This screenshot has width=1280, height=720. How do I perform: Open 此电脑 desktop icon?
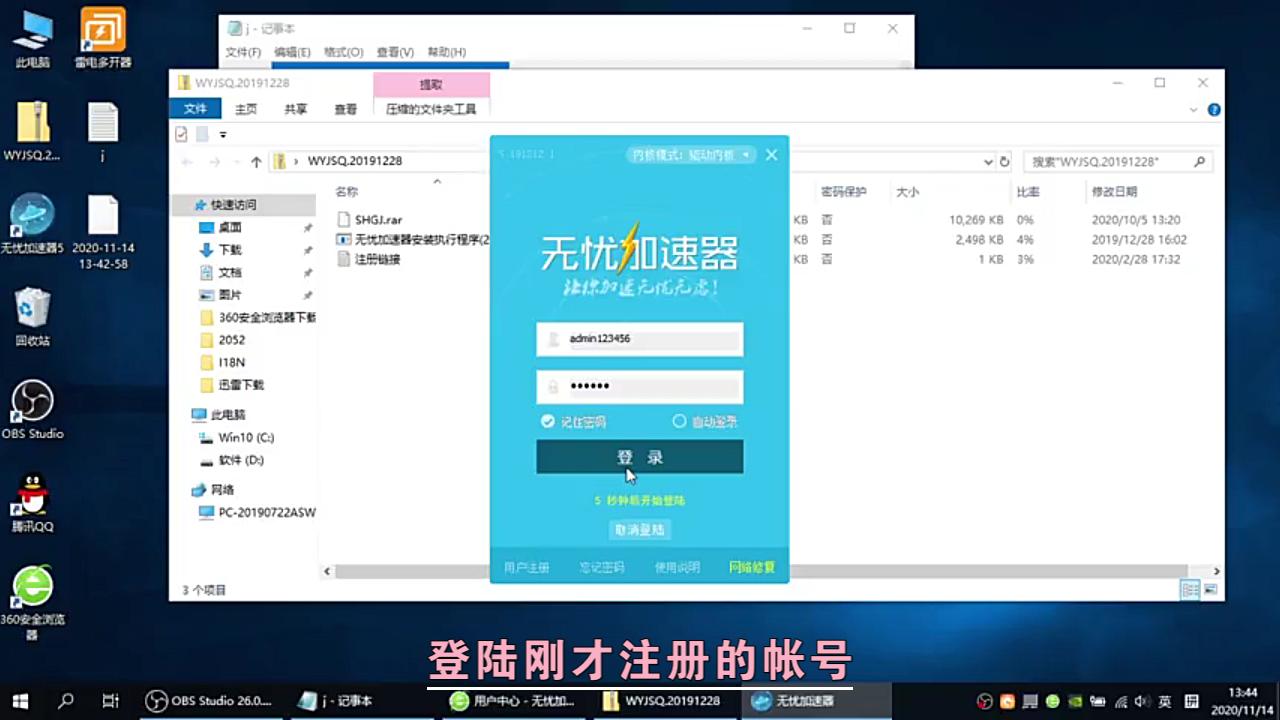[x=32, y=40]
